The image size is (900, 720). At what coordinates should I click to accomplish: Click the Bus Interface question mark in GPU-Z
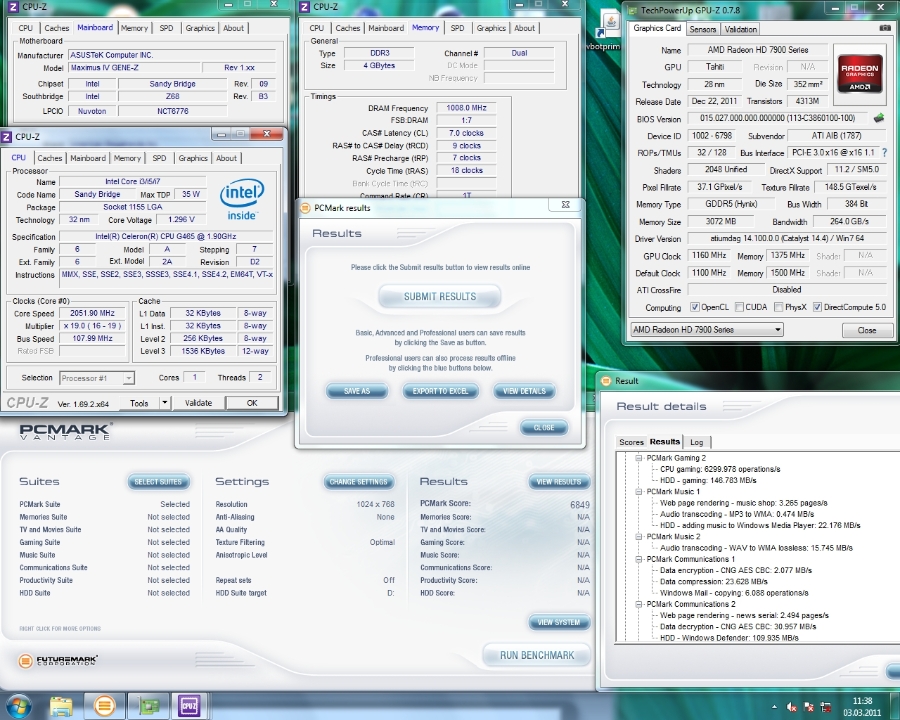coord(885,153)
